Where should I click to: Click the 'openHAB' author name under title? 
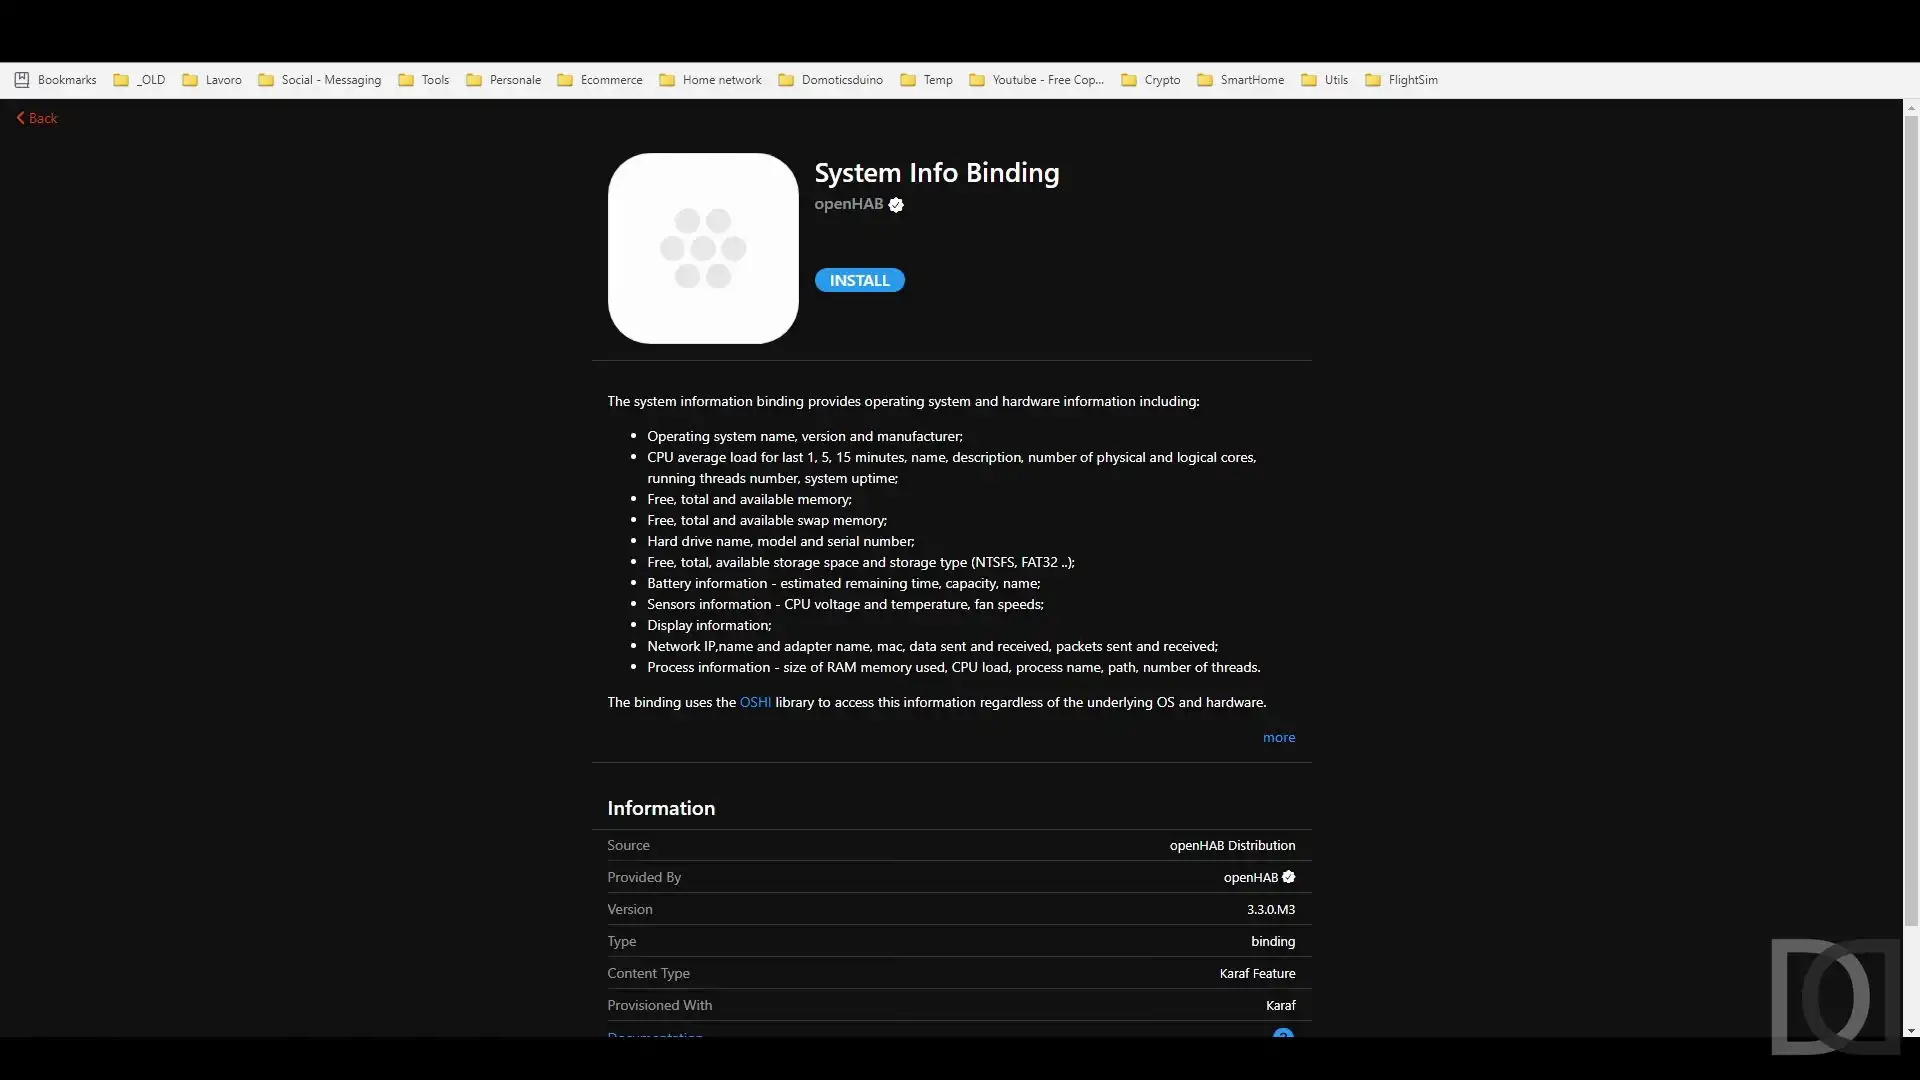[848, 204]
